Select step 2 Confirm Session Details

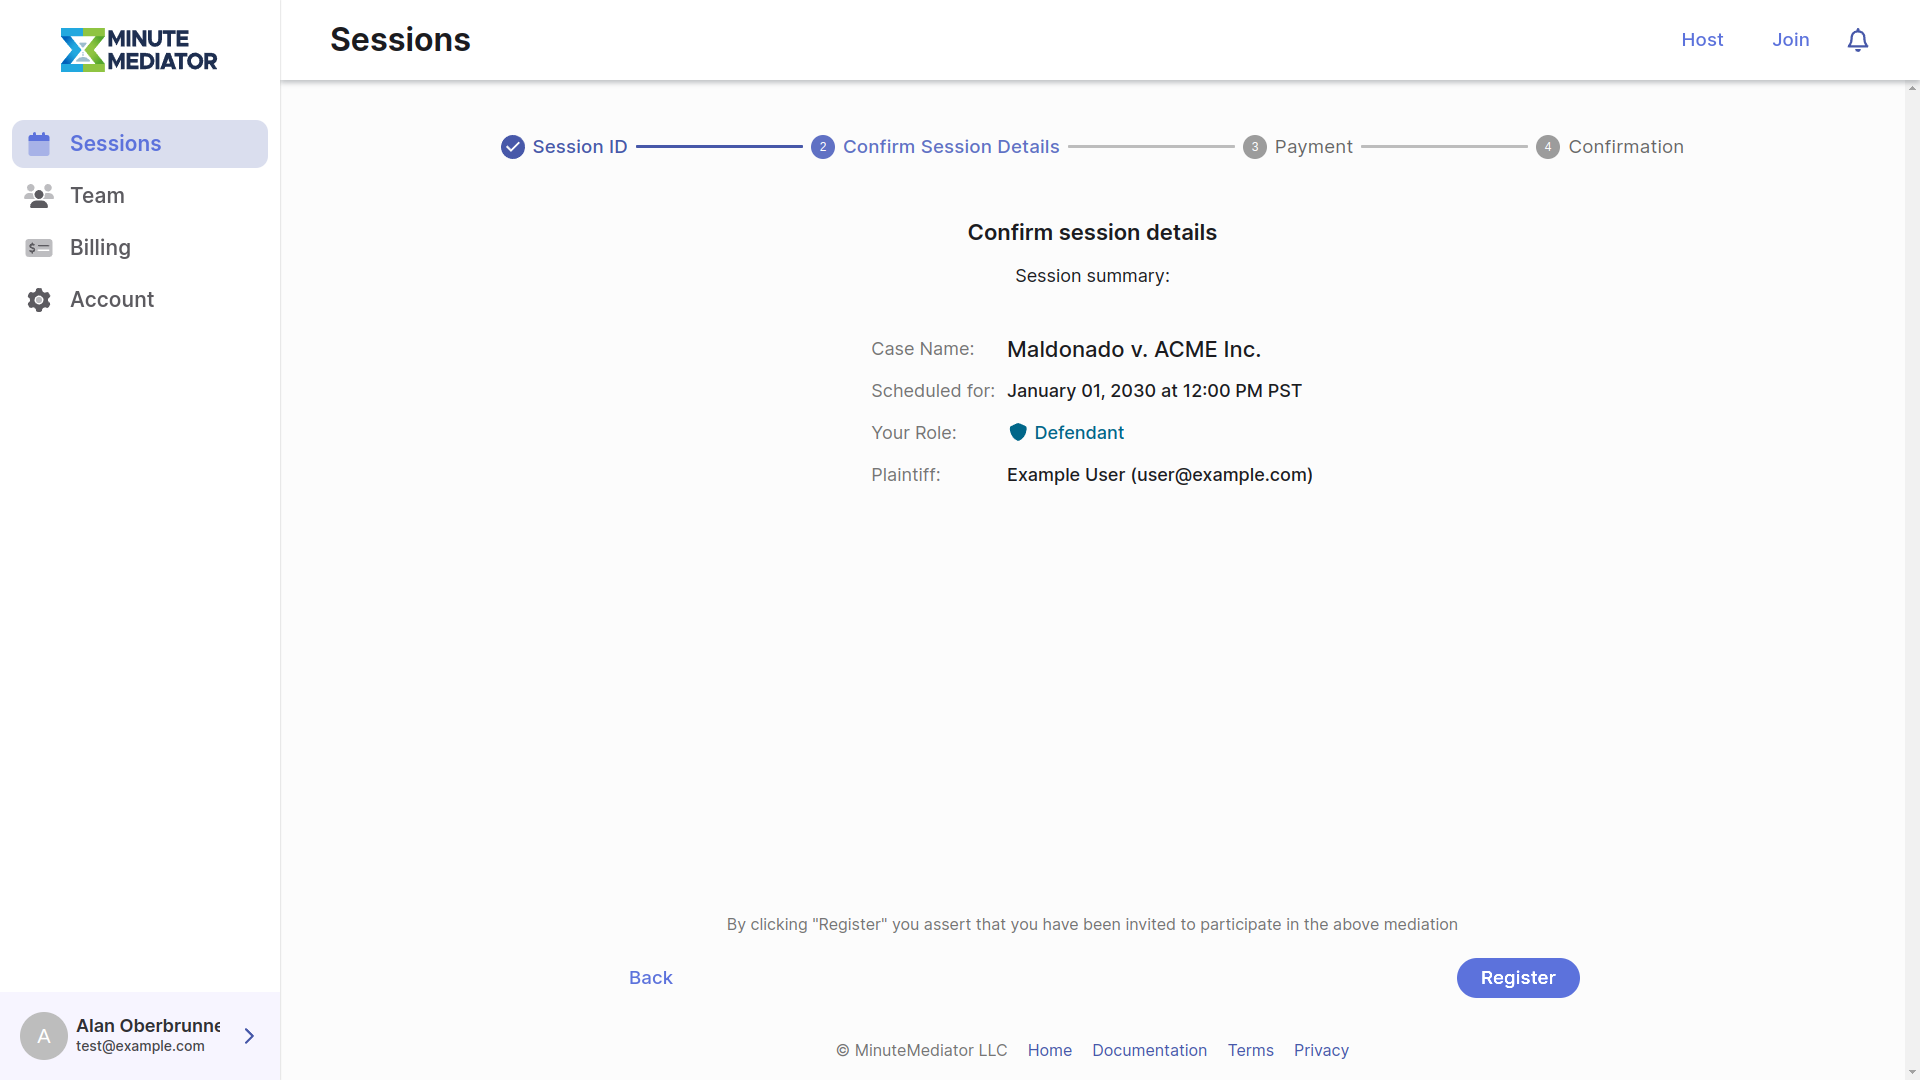click(823, 146)
